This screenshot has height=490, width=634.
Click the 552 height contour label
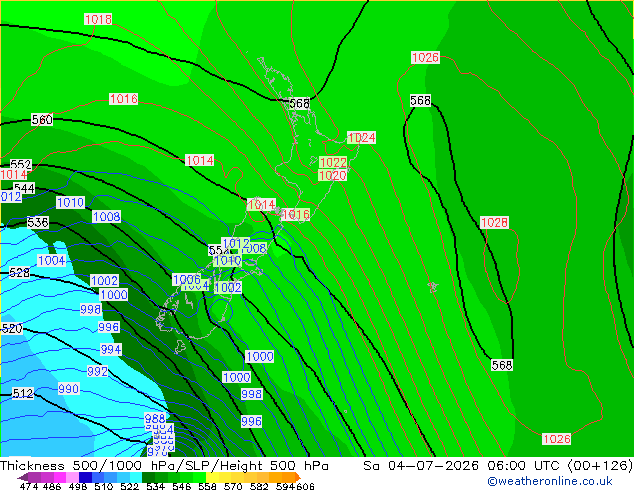click(21, 165)
